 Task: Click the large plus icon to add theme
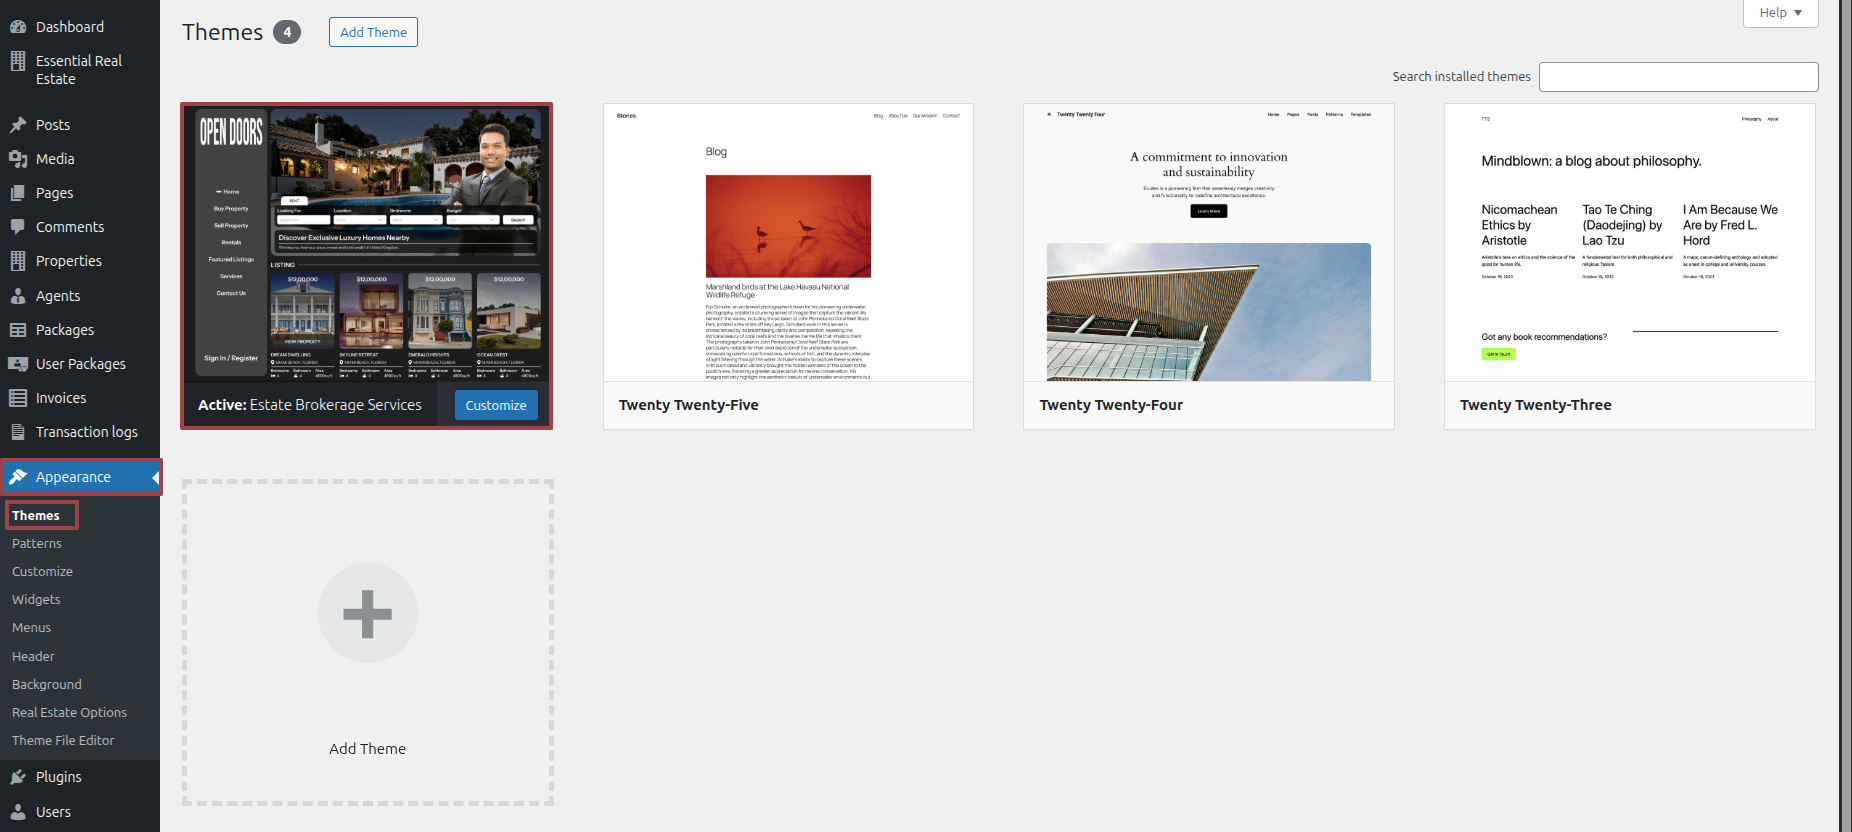coord(367,613)
